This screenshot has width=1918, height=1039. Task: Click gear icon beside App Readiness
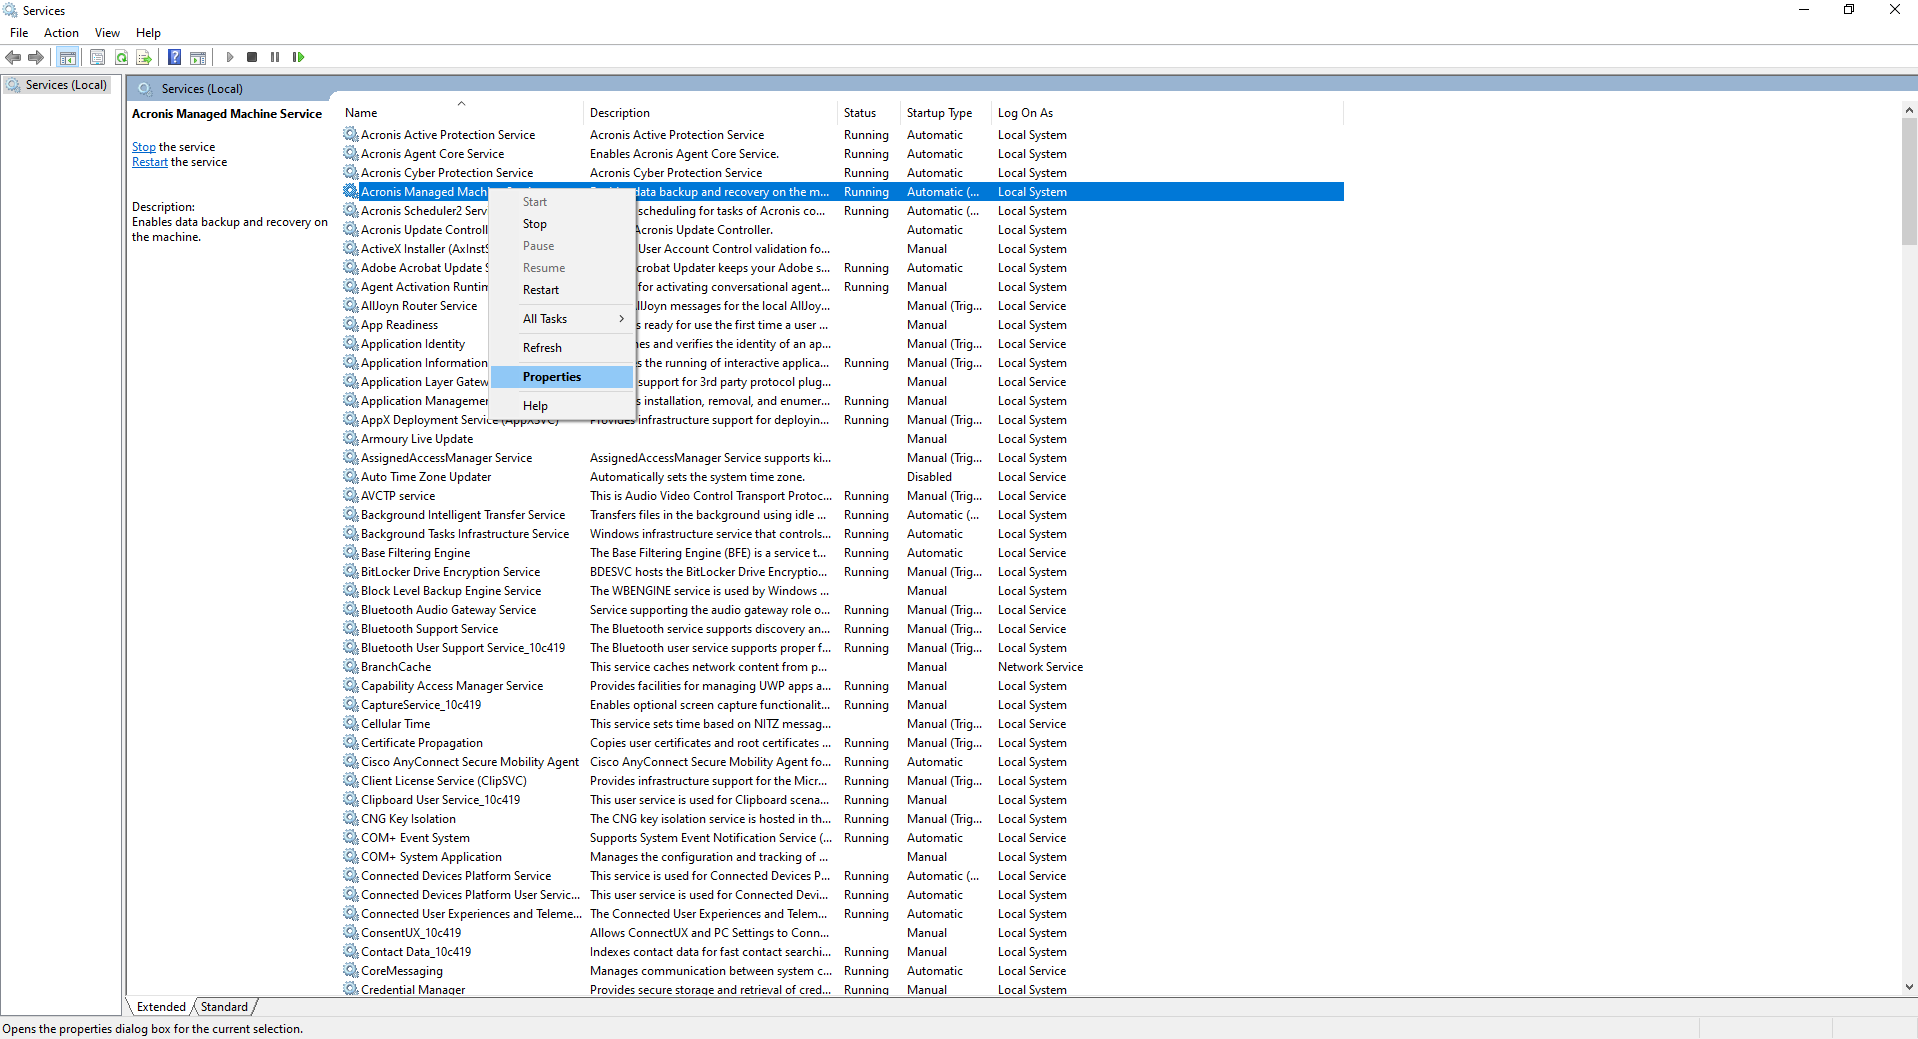(350, 324)
